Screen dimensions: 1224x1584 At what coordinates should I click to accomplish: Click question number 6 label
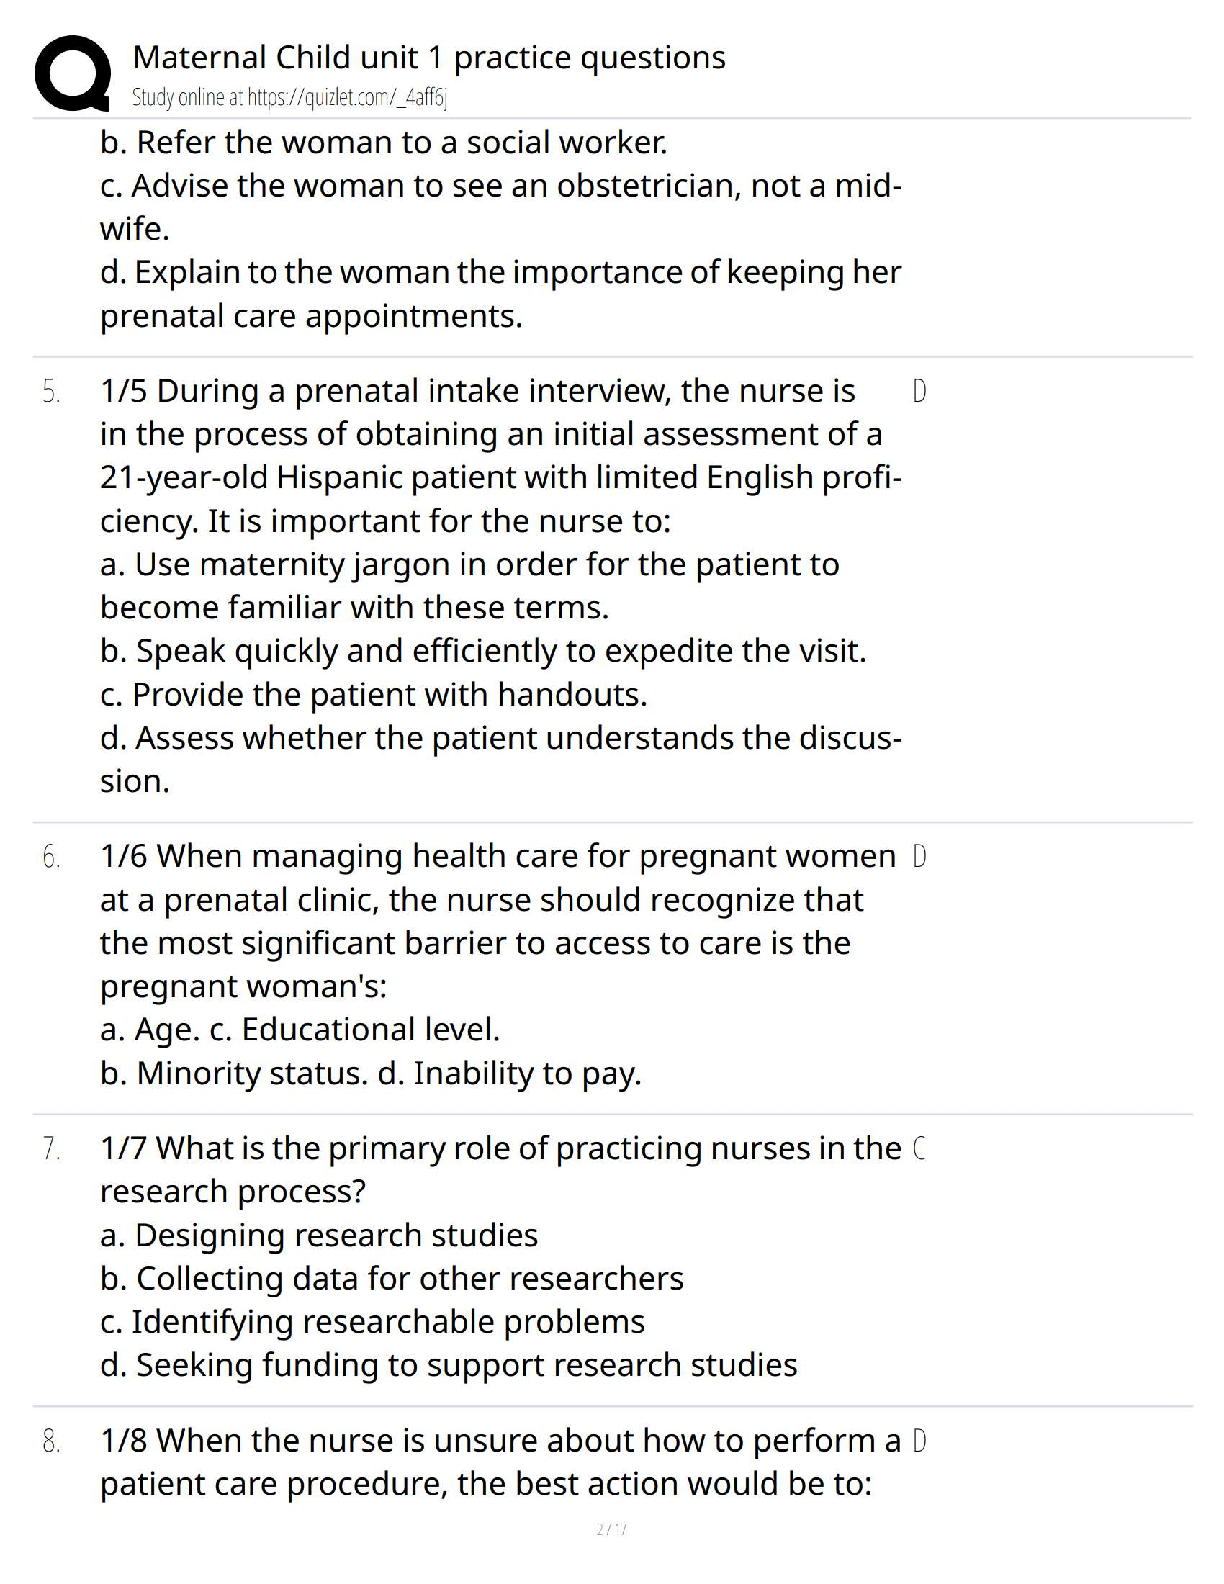[51, 857]
